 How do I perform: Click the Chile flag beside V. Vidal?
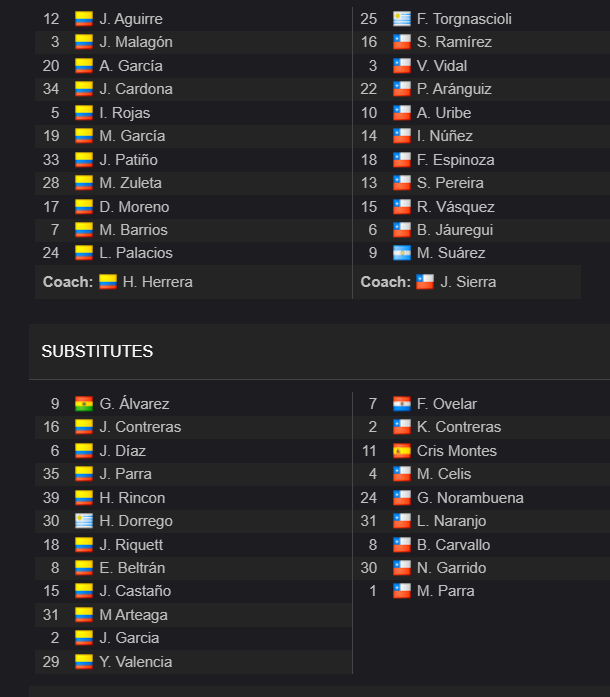(401, 66)
